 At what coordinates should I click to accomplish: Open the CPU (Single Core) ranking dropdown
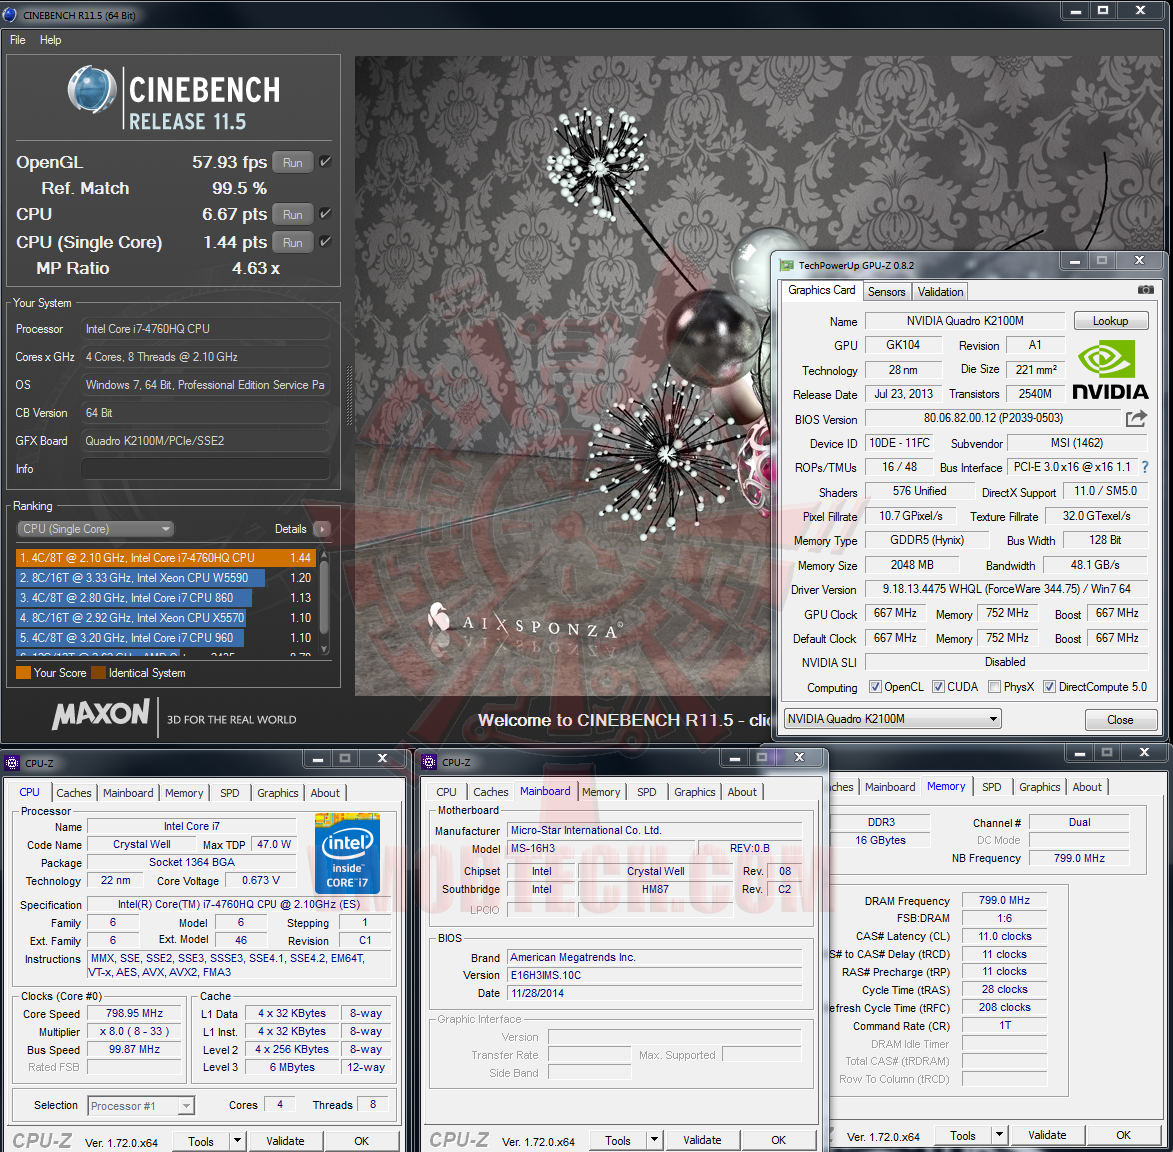pos(95,529)
